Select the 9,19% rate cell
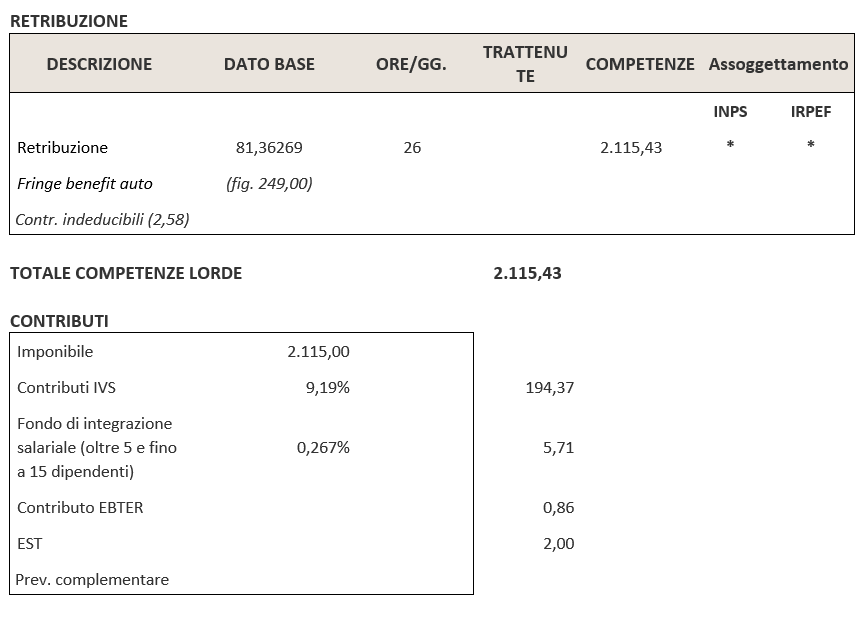Screen dimensions: 862x637 pos(327,387)
